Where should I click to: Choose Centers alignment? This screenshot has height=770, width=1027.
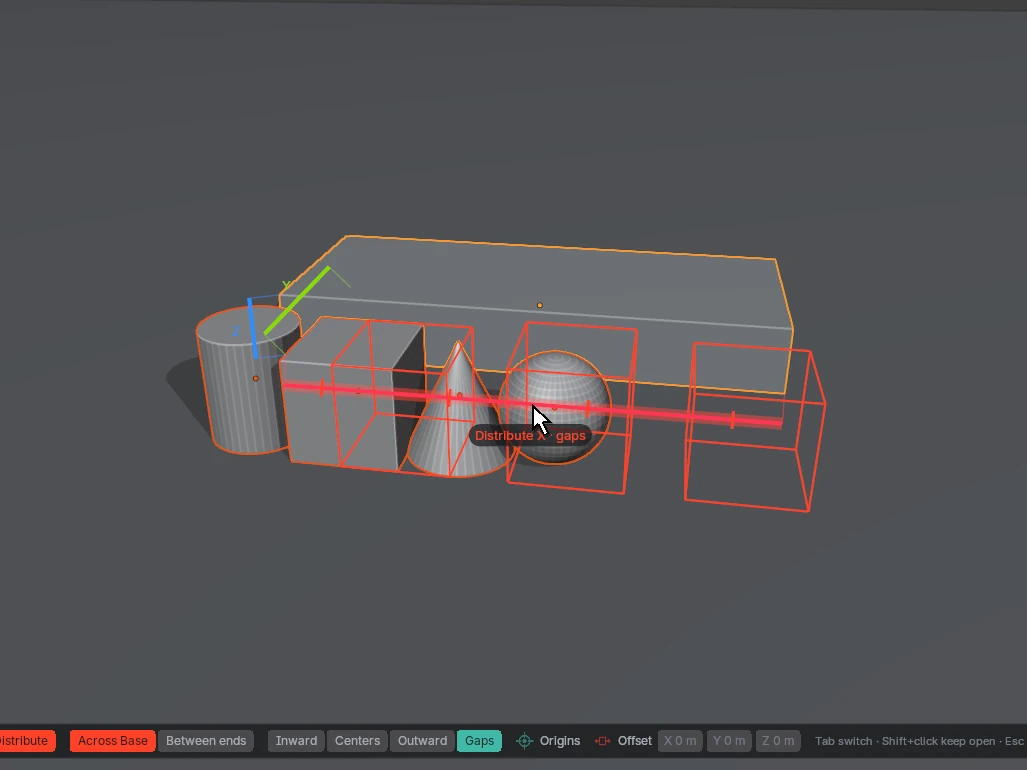tap(358, 741)
